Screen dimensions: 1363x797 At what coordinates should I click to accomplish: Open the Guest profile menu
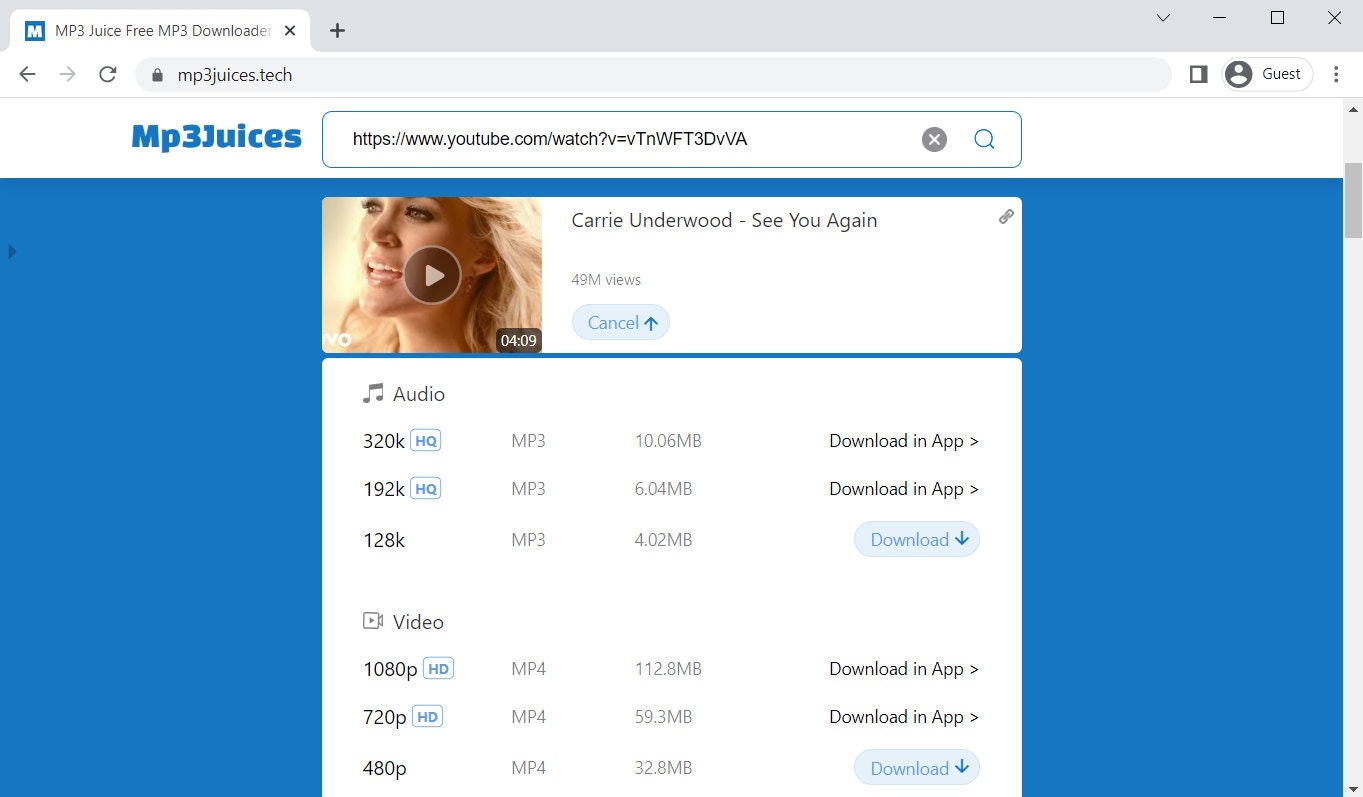click(1267, 74)
